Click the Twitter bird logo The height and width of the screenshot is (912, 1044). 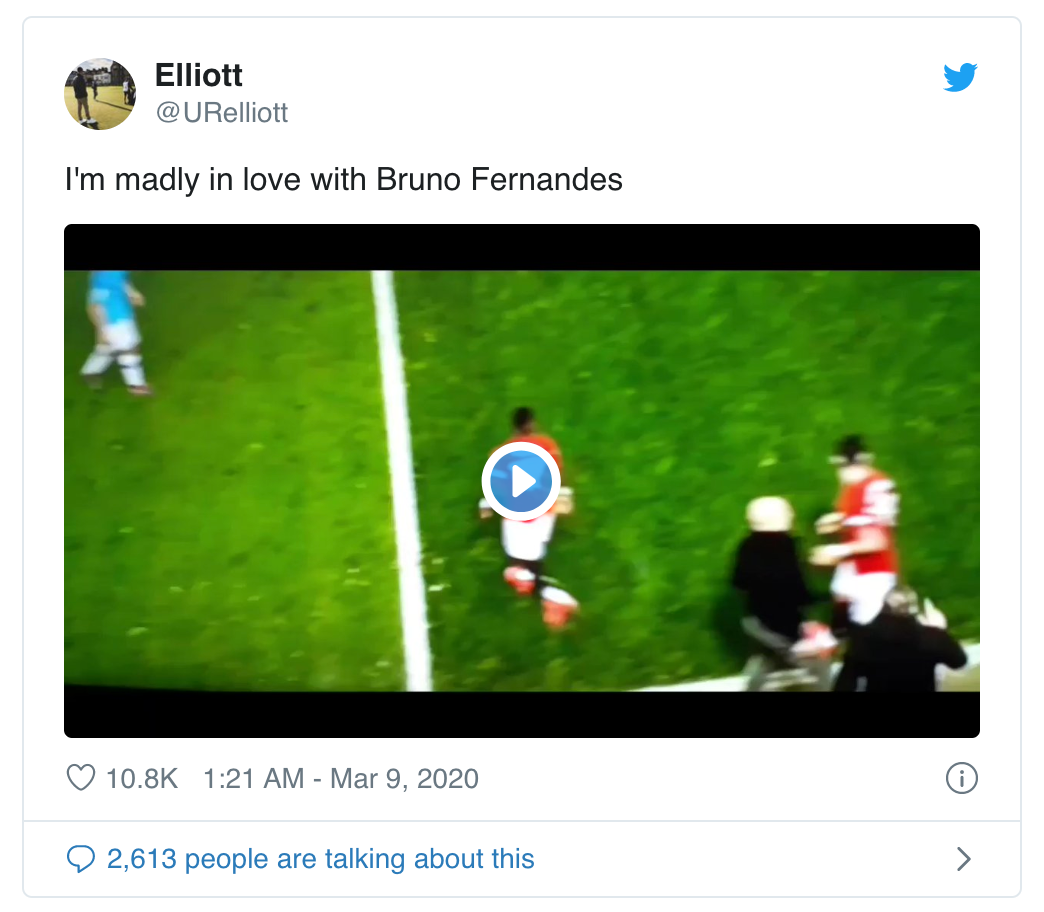click(x=959, y=76)
